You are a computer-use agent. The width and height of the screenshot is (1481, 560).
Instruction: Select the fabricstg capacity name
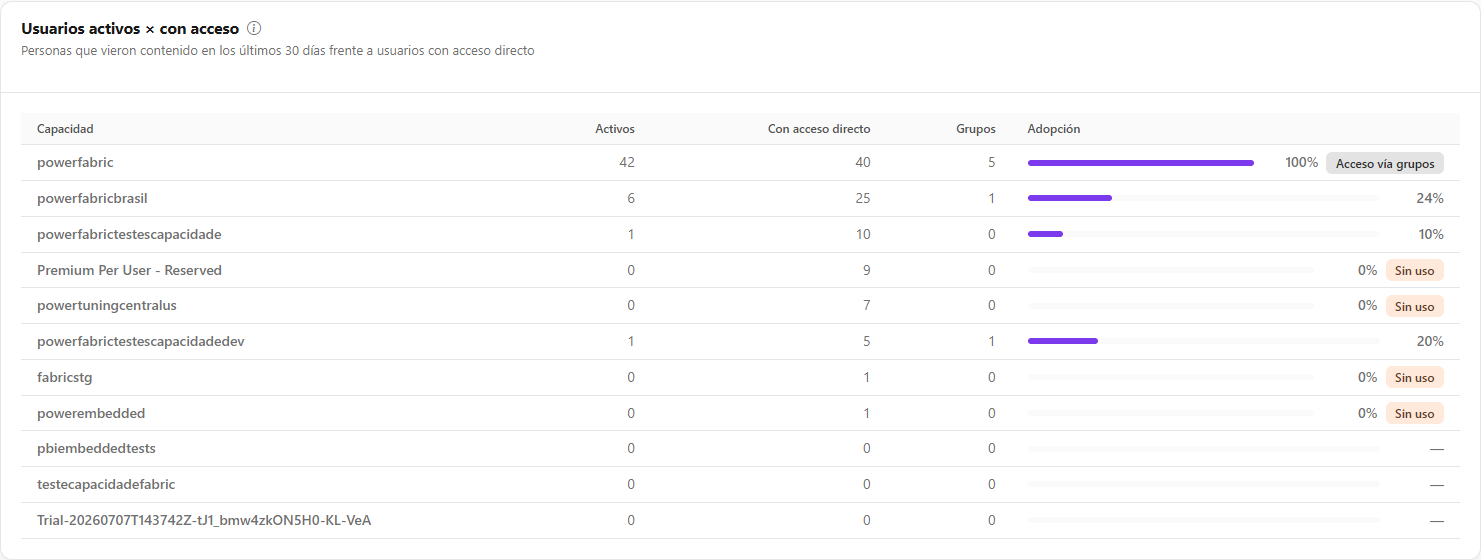[x=65, y=377]
